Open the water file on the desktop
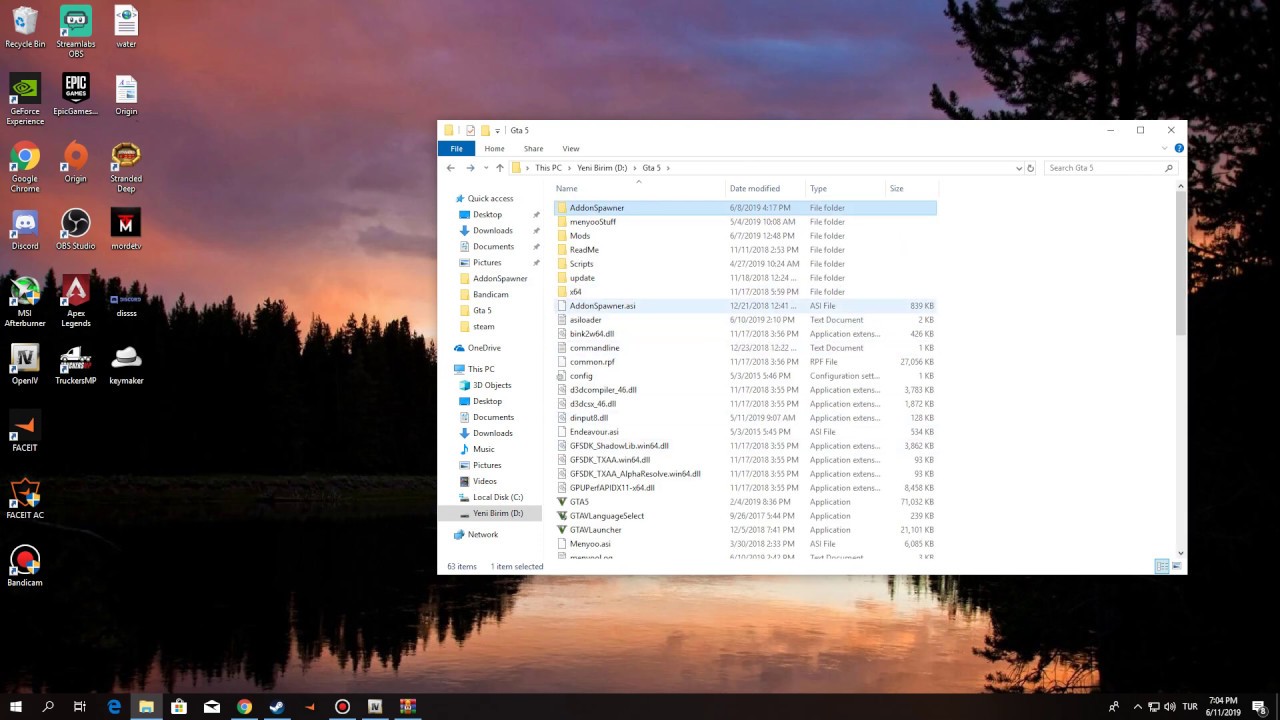Viewport: 1280px width, 720px height. click(x=126, y=27)
